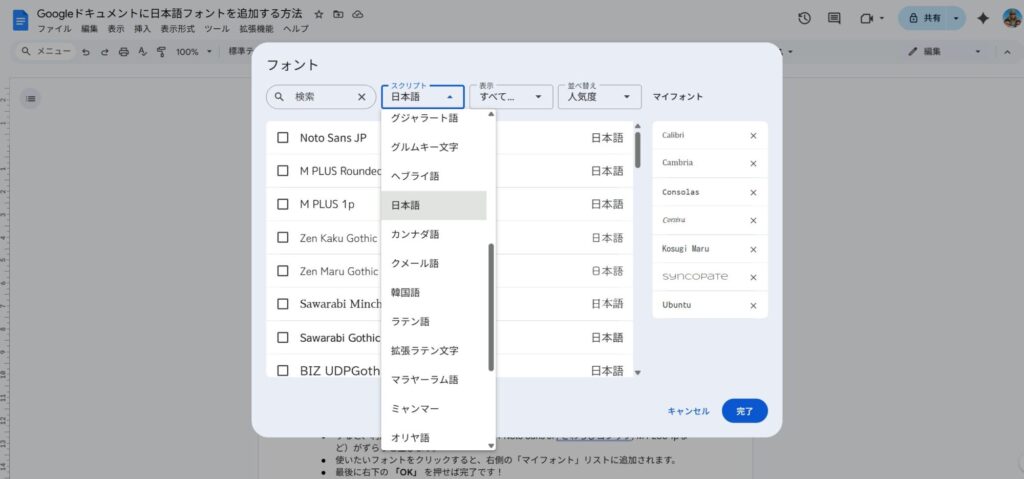1024x479 pixels.
Task: Clear the font search field
Action: (362, 97)
